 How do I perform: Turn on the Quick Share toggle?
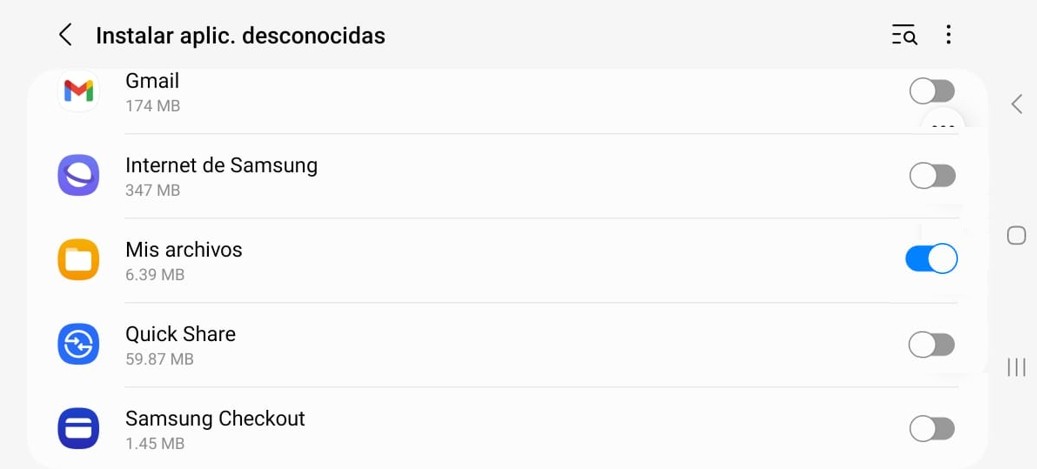(x=931, y=345)
